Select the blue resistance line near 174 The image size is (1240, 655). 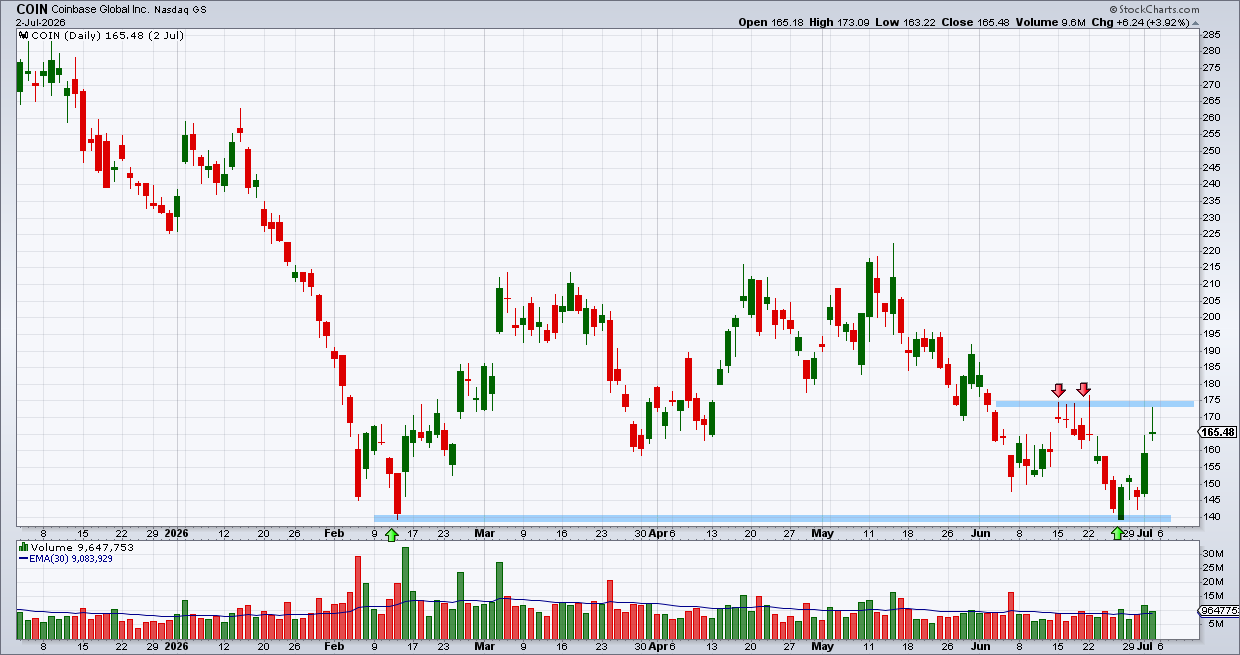click(x=1094, y=404)
